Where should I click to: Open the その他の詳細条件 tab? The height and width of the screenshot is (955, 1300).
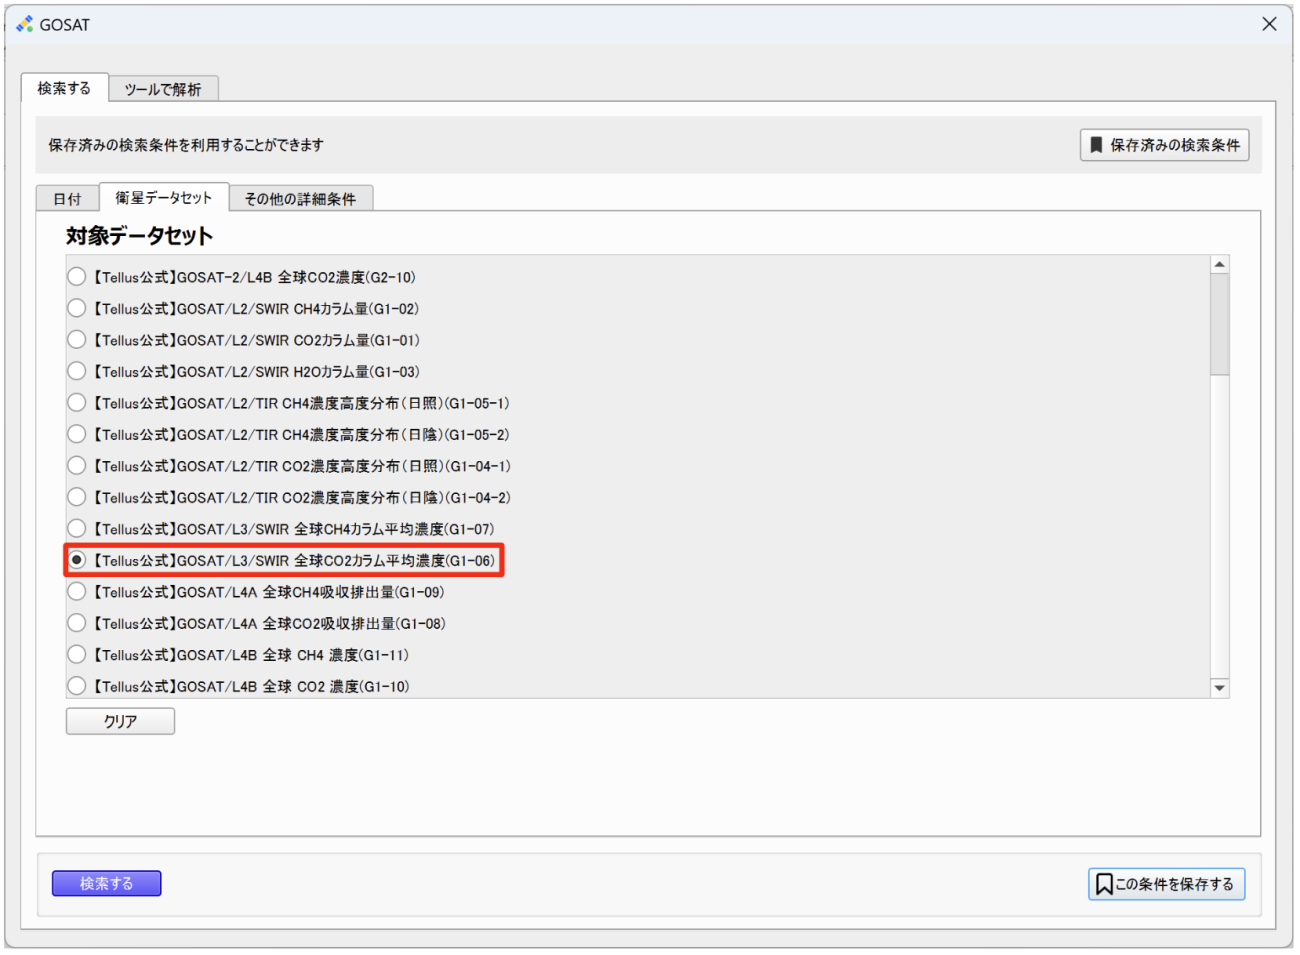point(300,199)
